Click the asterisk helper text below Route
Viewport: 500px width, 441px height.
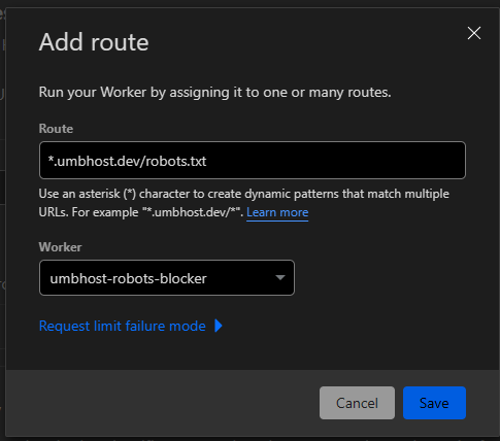tap(244, 203)
